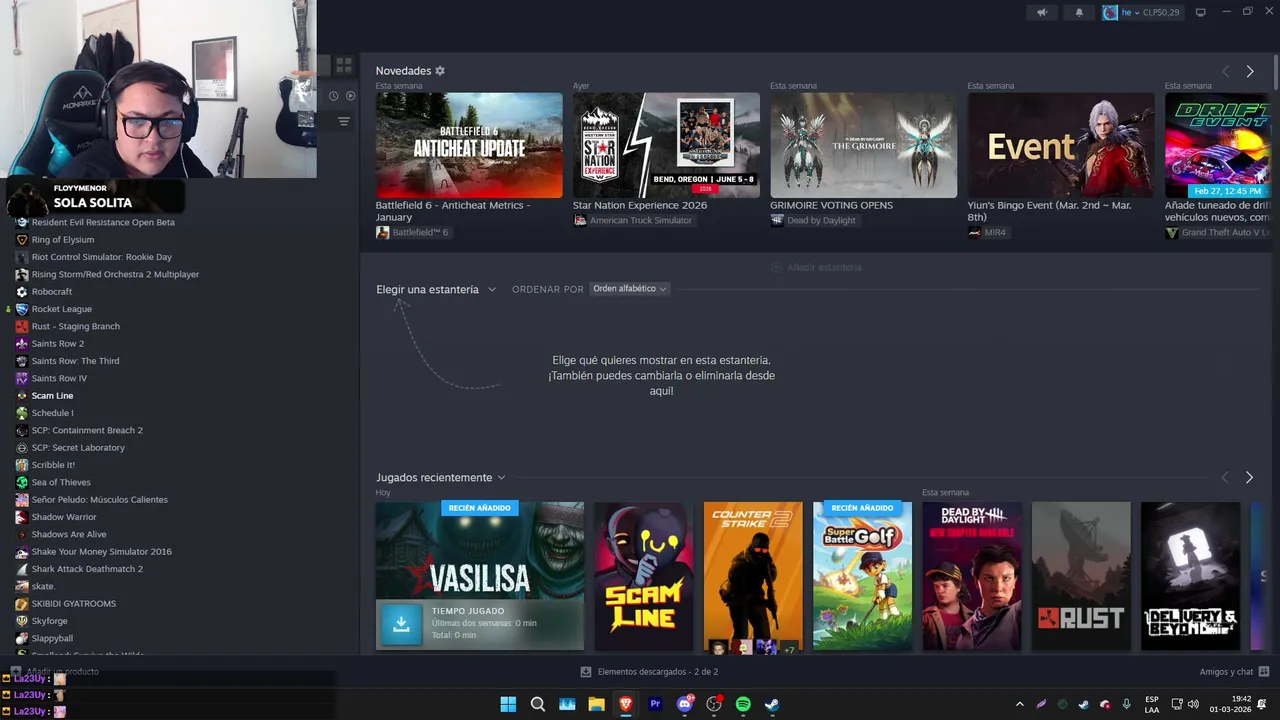Select 'Shadow Warrior' in library list
Image resolution: width=1280 pixels, height=720 pixels.
click(64, 517)
